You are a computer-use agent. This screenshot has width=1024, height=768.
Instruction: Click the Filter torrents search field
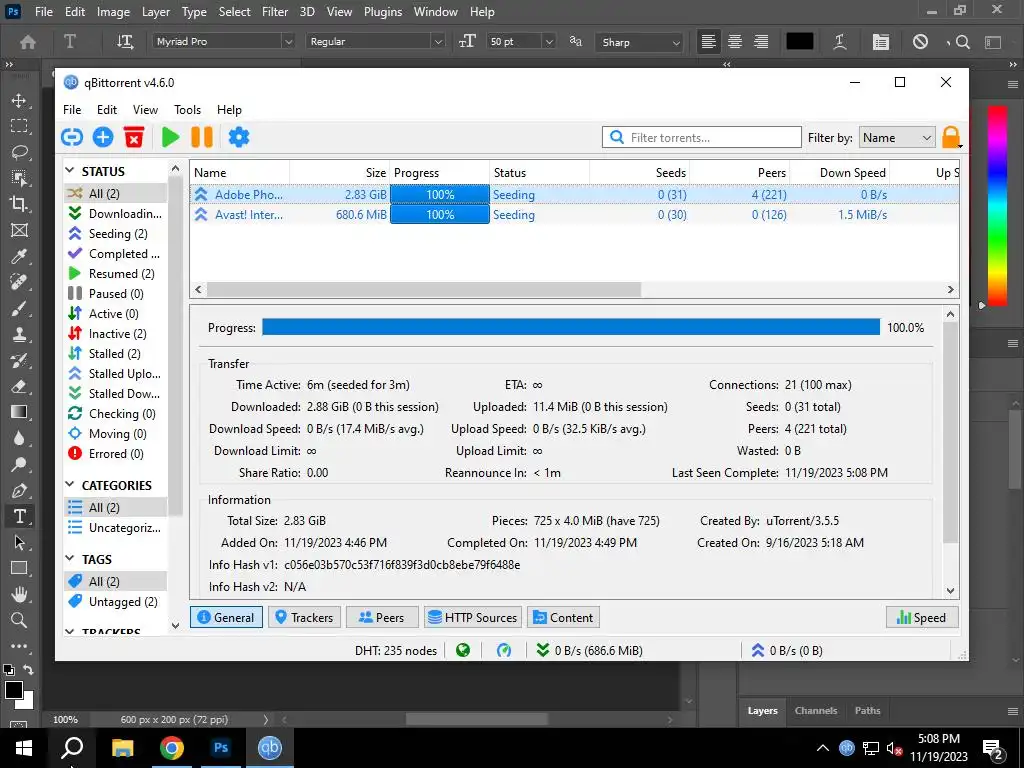[x=701, y=138]
